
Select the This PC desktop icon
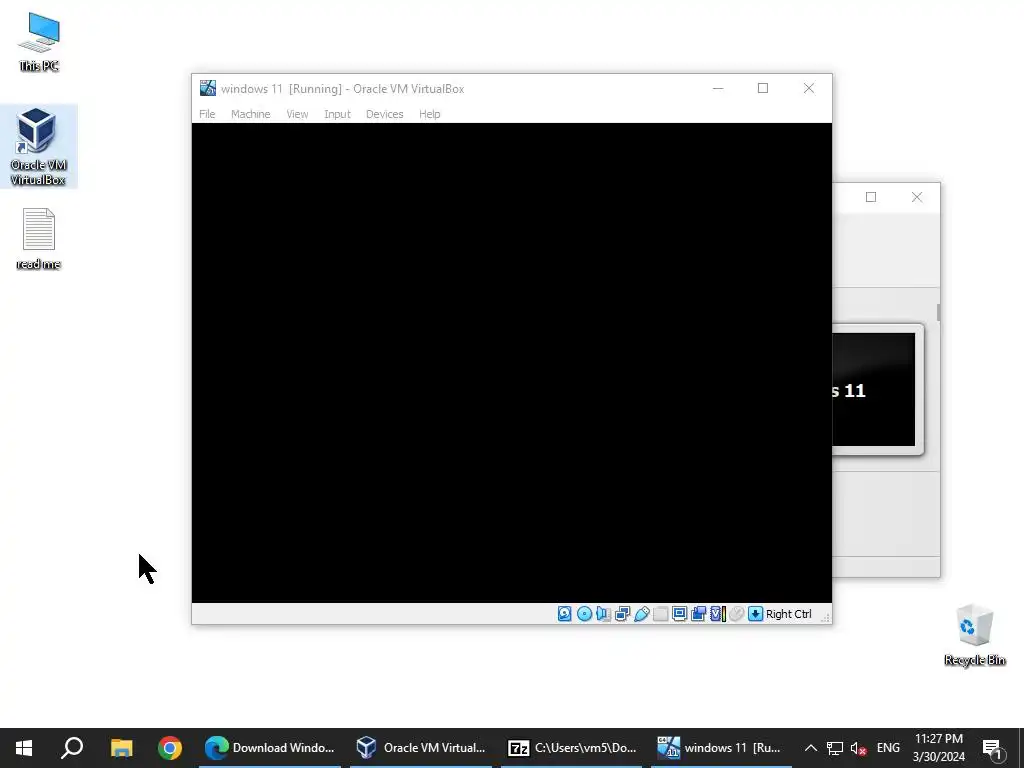coord(39,42)
